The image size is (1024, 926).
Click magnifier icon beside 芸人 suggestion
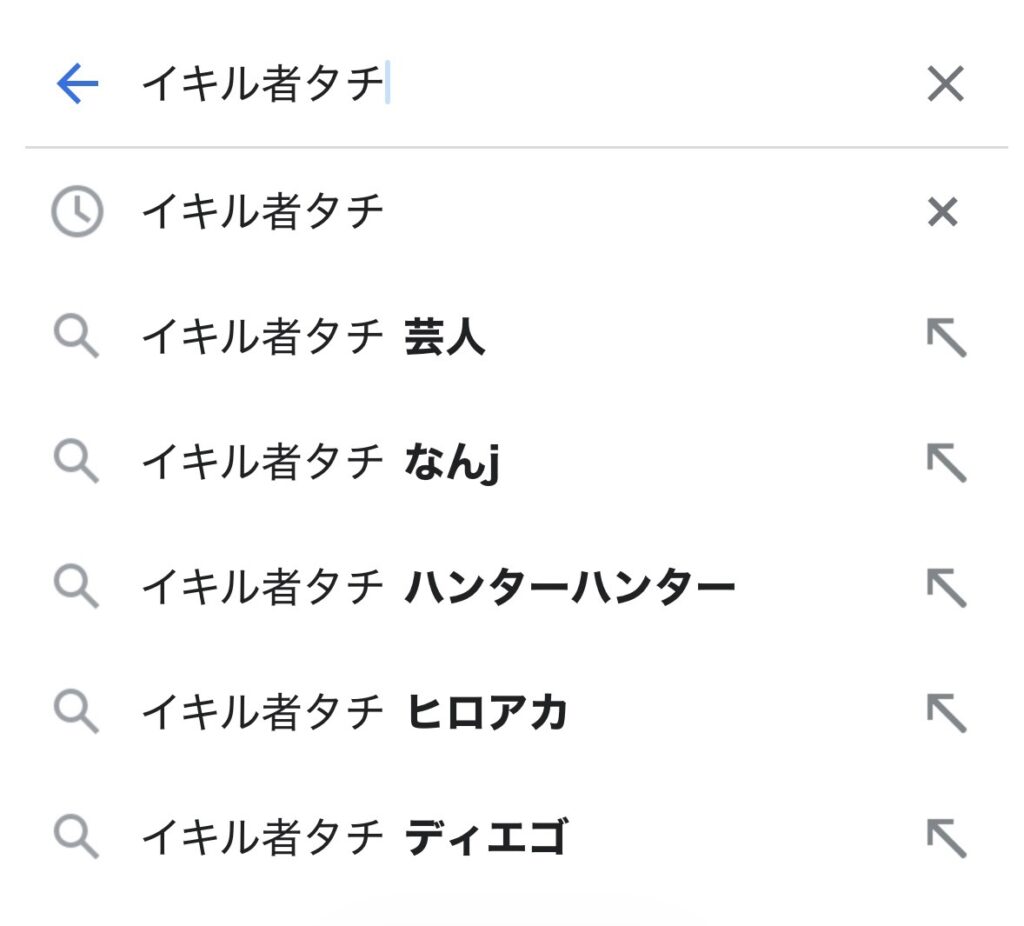[76, 339]
